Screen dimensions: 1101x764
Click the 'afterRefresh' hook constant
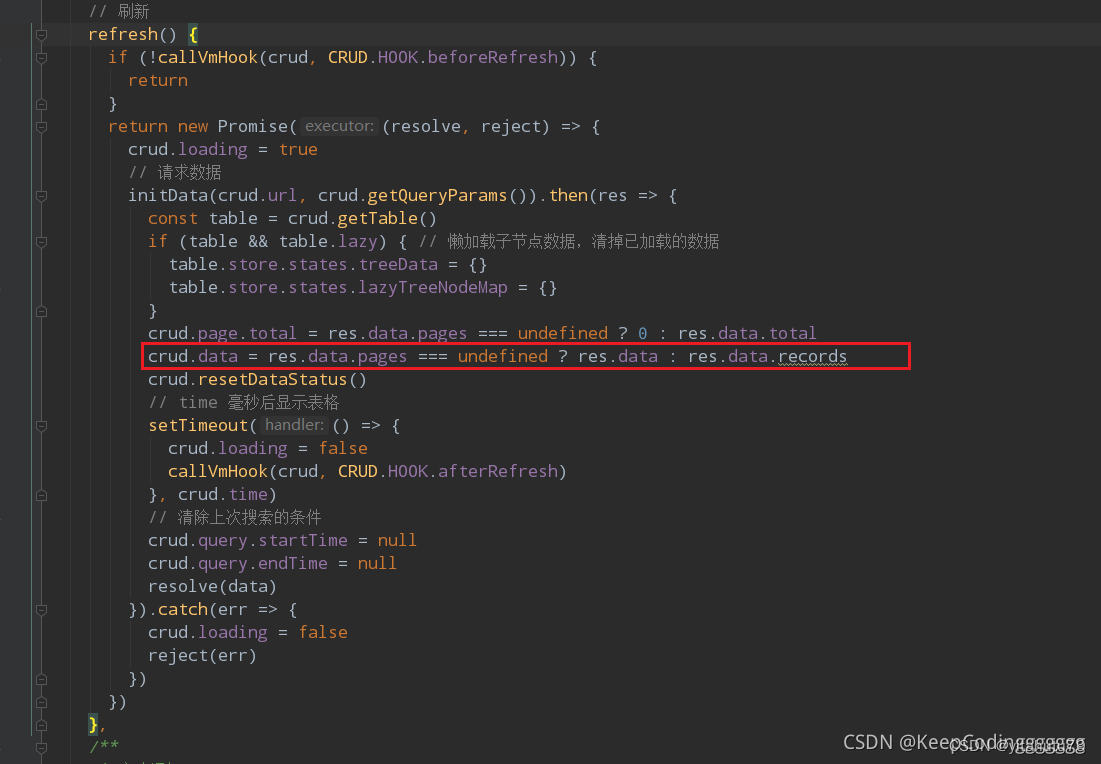[x=497, y=471]
